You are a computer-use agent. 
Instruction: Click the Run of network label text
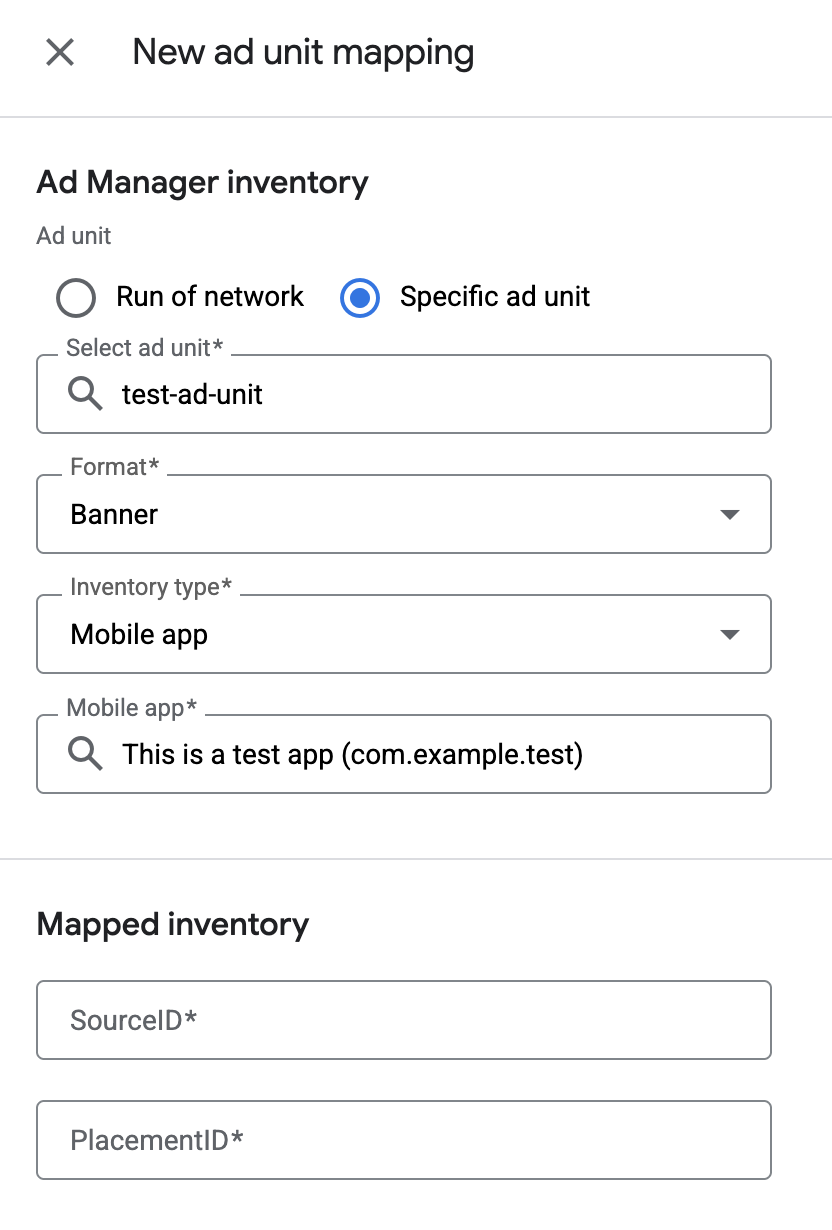point(210,297)
